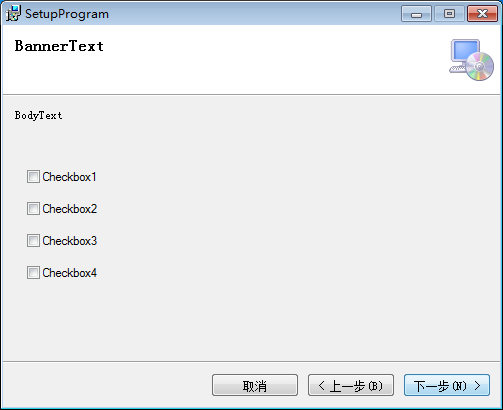Click the Checkbox3 label text

(x=70, y=241)
